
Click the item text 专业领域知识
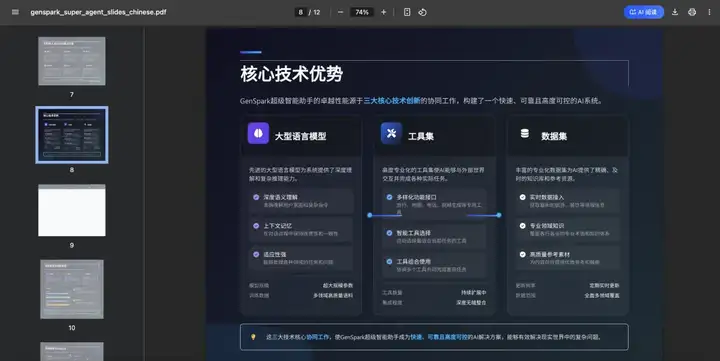click(547, 226)
